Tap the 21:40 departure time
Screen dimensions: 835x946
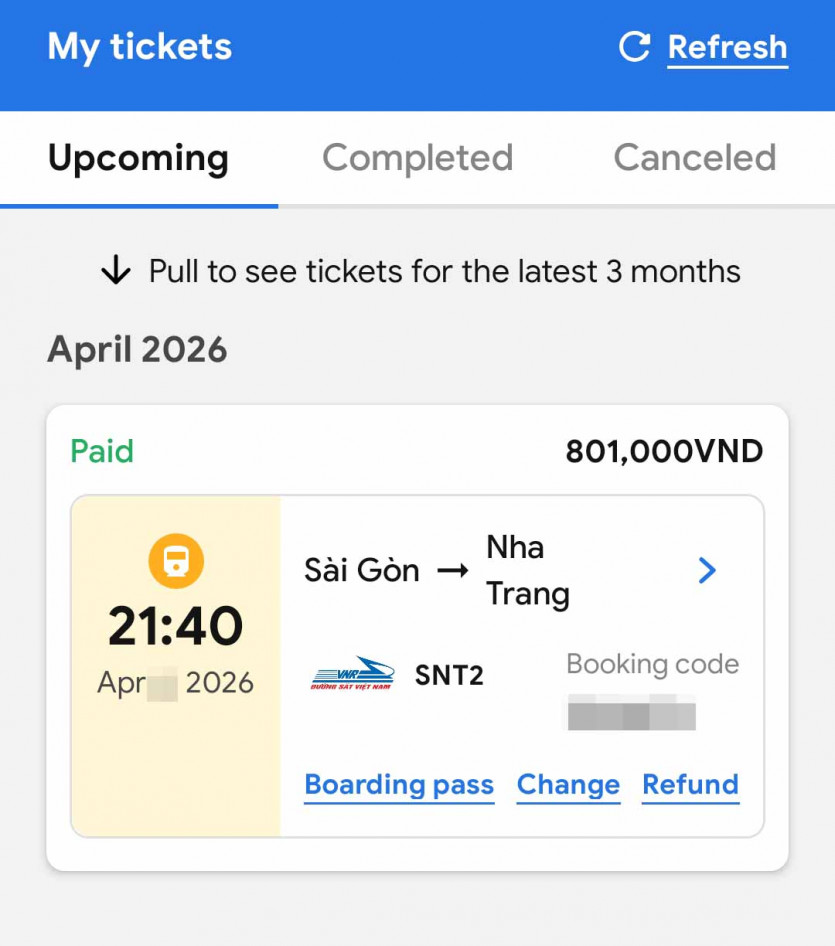[176, 627]
